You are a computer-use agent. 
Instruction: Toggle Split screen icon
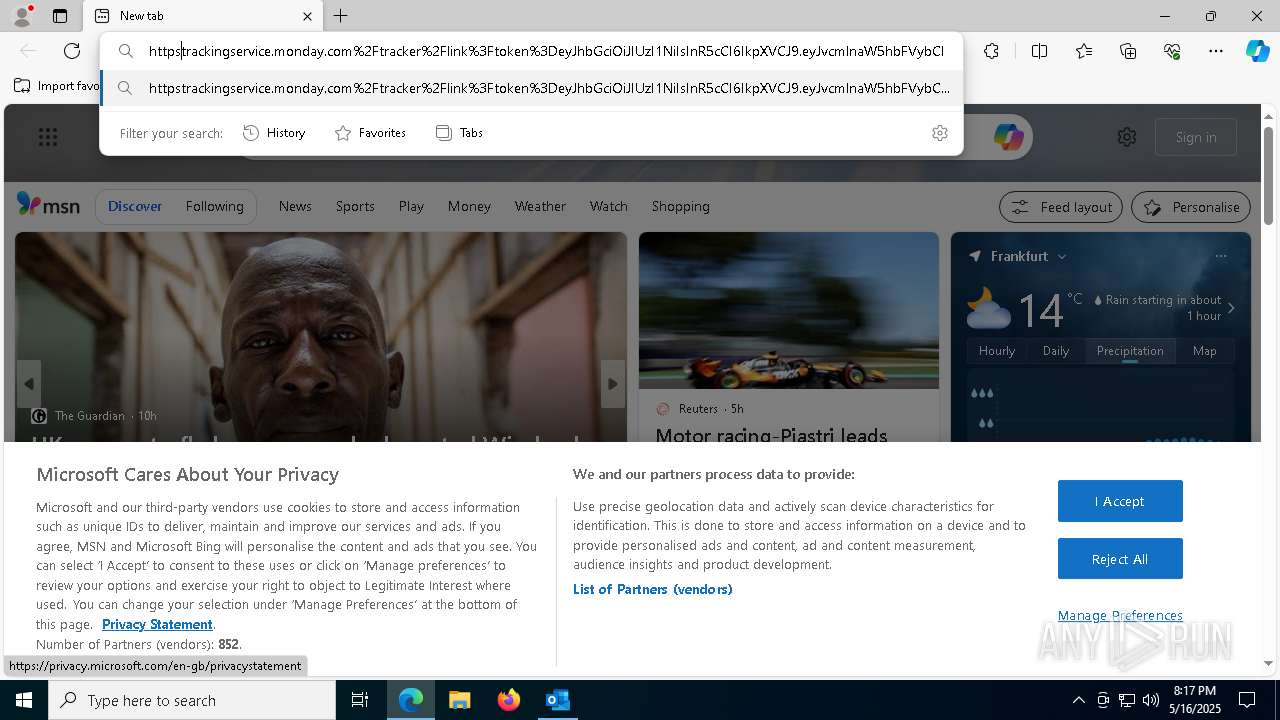1039,51
